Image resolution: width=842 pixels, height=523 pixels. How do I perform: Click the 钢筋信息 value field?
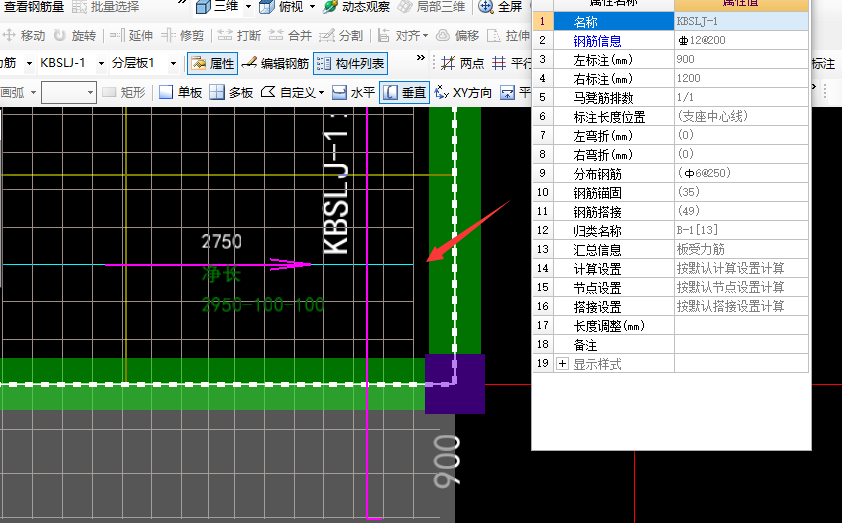741,40
